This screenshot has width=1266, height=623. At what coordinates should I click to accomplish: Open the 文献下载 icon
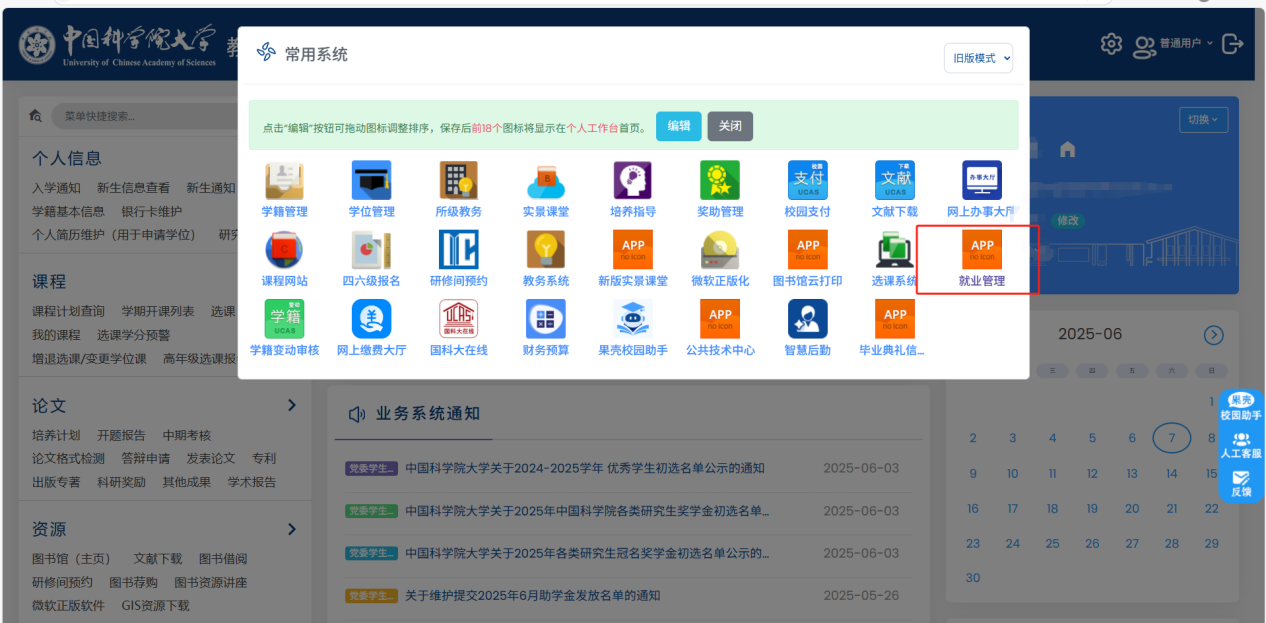894,181
